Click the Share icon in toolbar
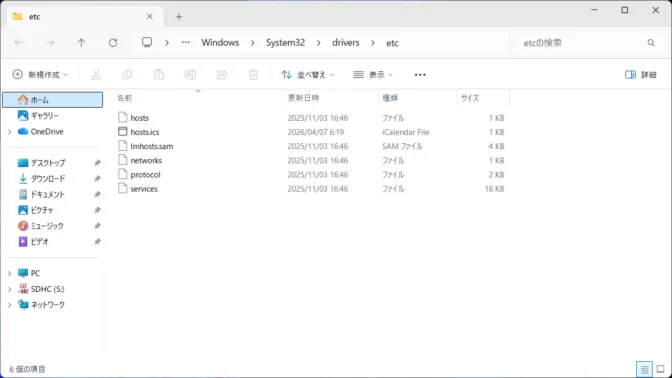Viewport: 672px width, 378px height. click(222, 75)
